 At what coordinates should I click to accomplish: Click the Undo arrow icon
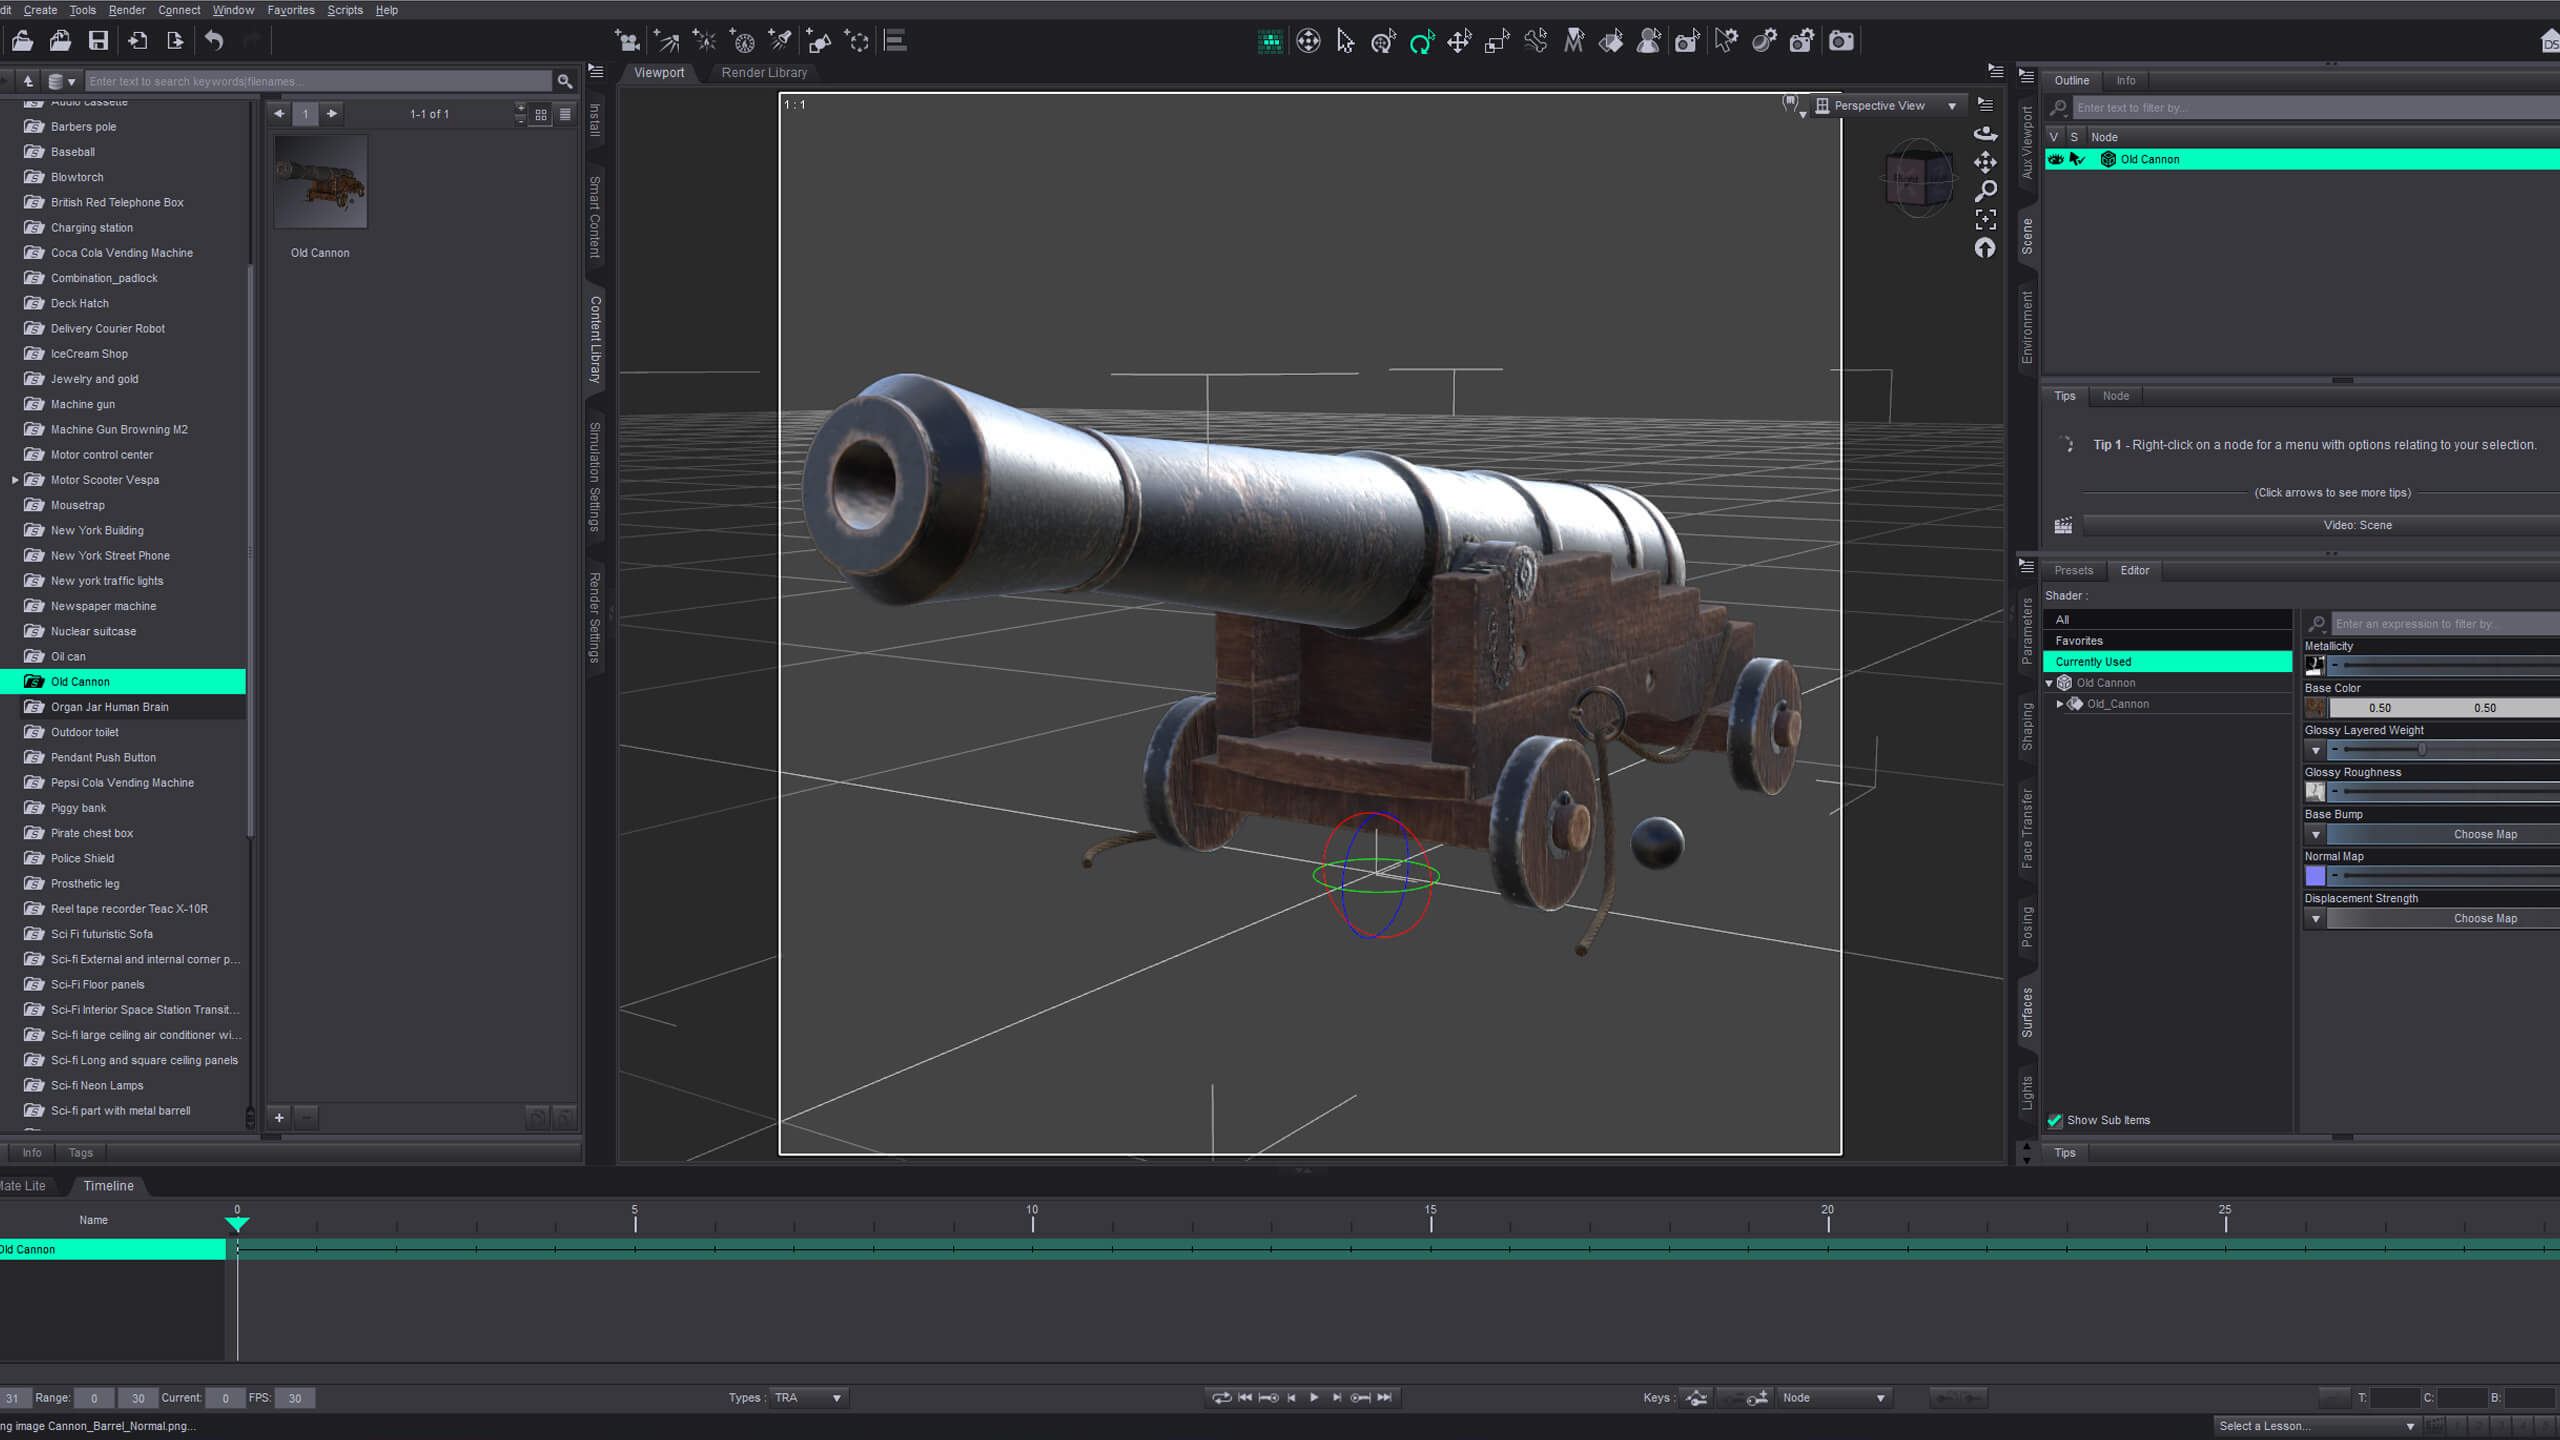(x=214, y=41)
